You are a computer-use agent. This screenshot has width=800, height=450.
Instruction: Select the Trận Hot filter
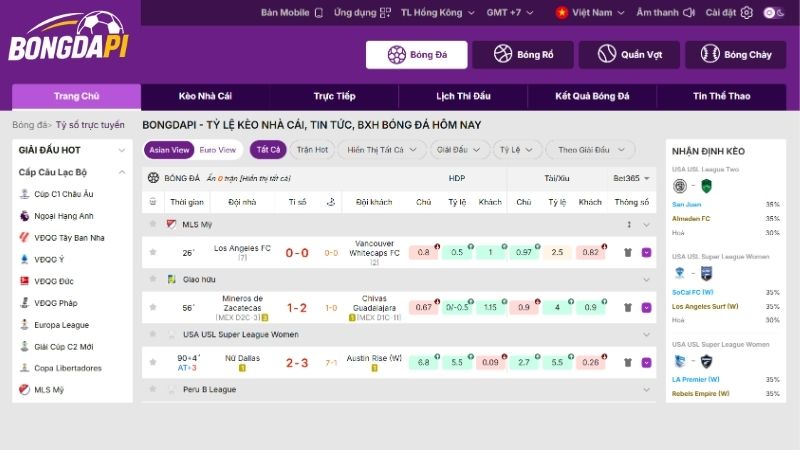[312, 149]
